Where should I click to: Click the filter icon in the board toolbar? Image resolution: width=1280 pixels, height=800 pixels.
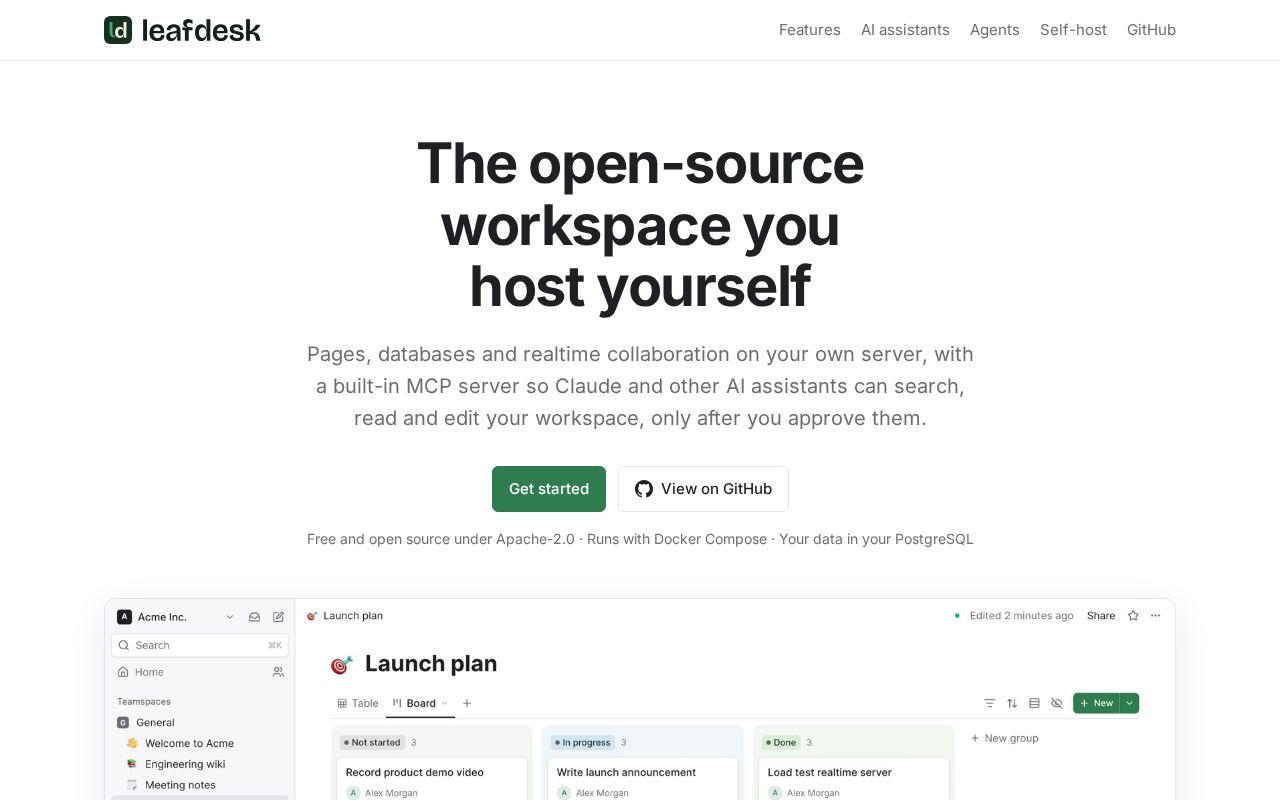click(x=990, y=703)
